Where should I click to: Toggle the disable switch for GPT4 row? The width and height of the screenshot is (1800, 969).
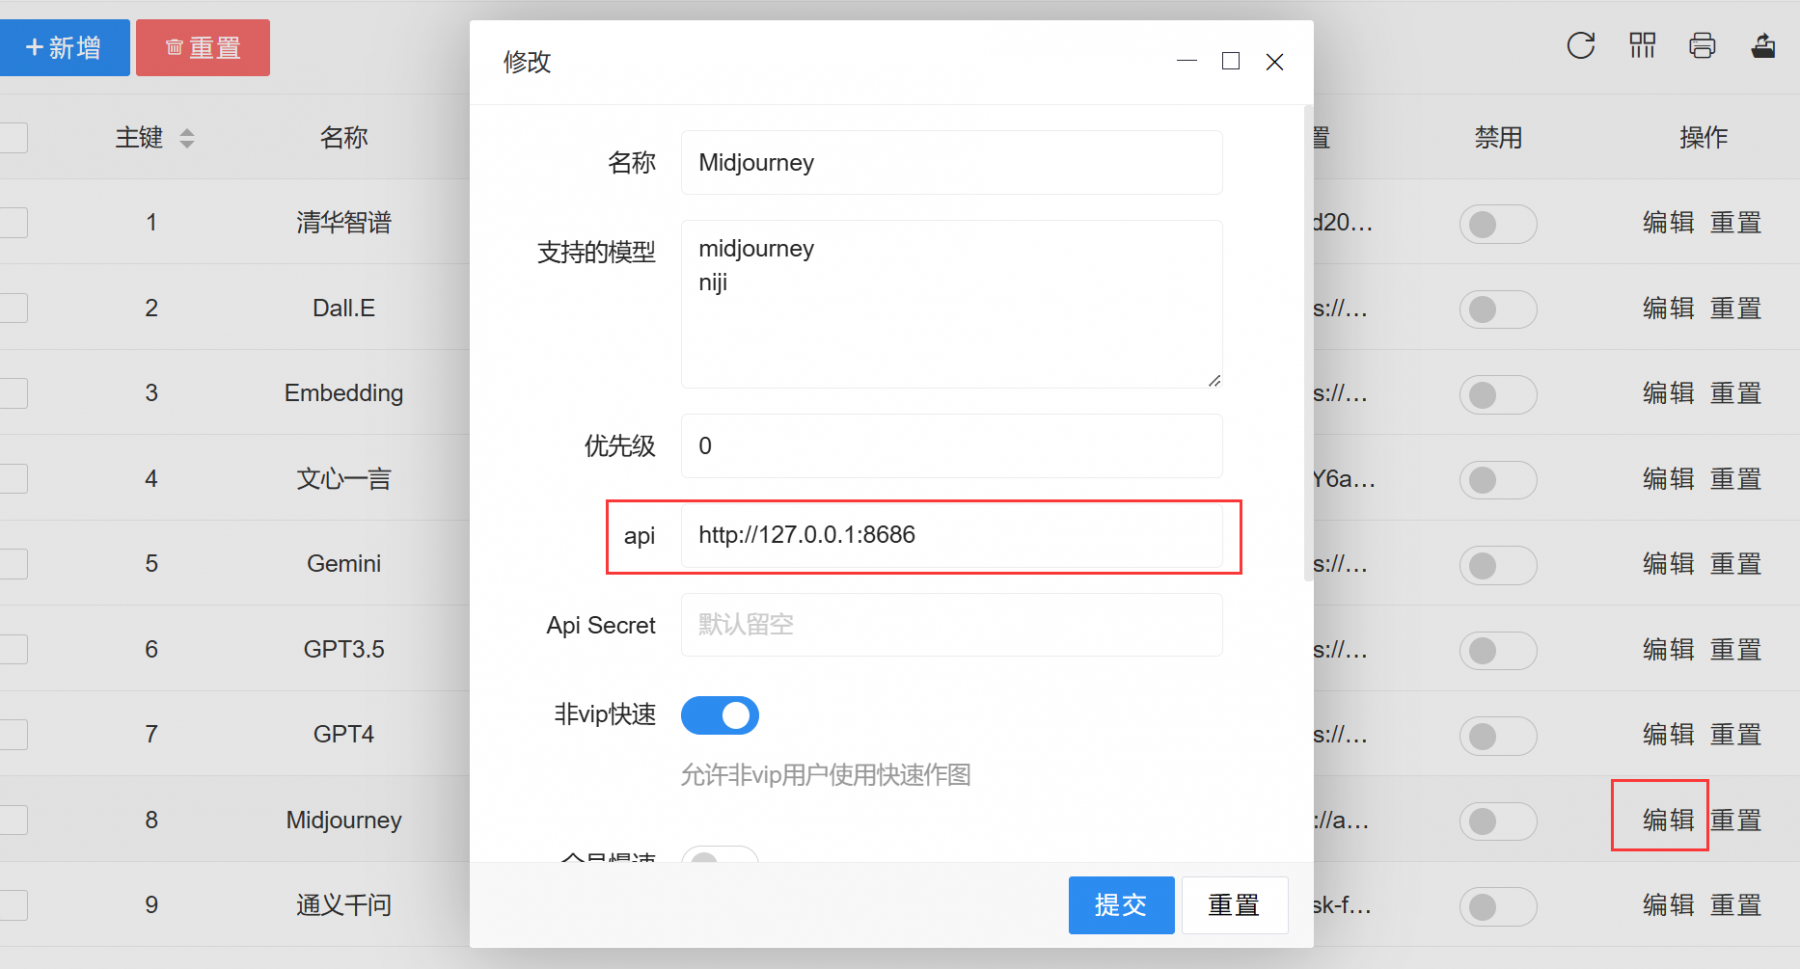(1497, 736)
